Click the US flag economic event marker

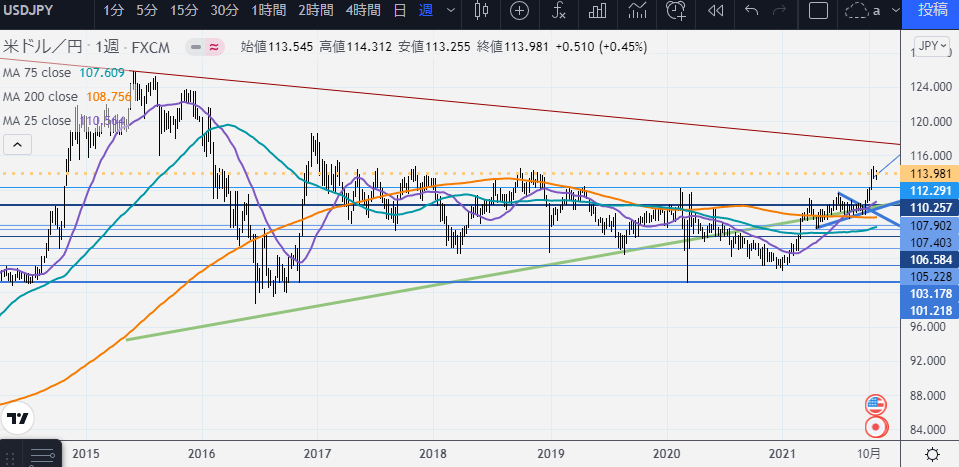876,405
